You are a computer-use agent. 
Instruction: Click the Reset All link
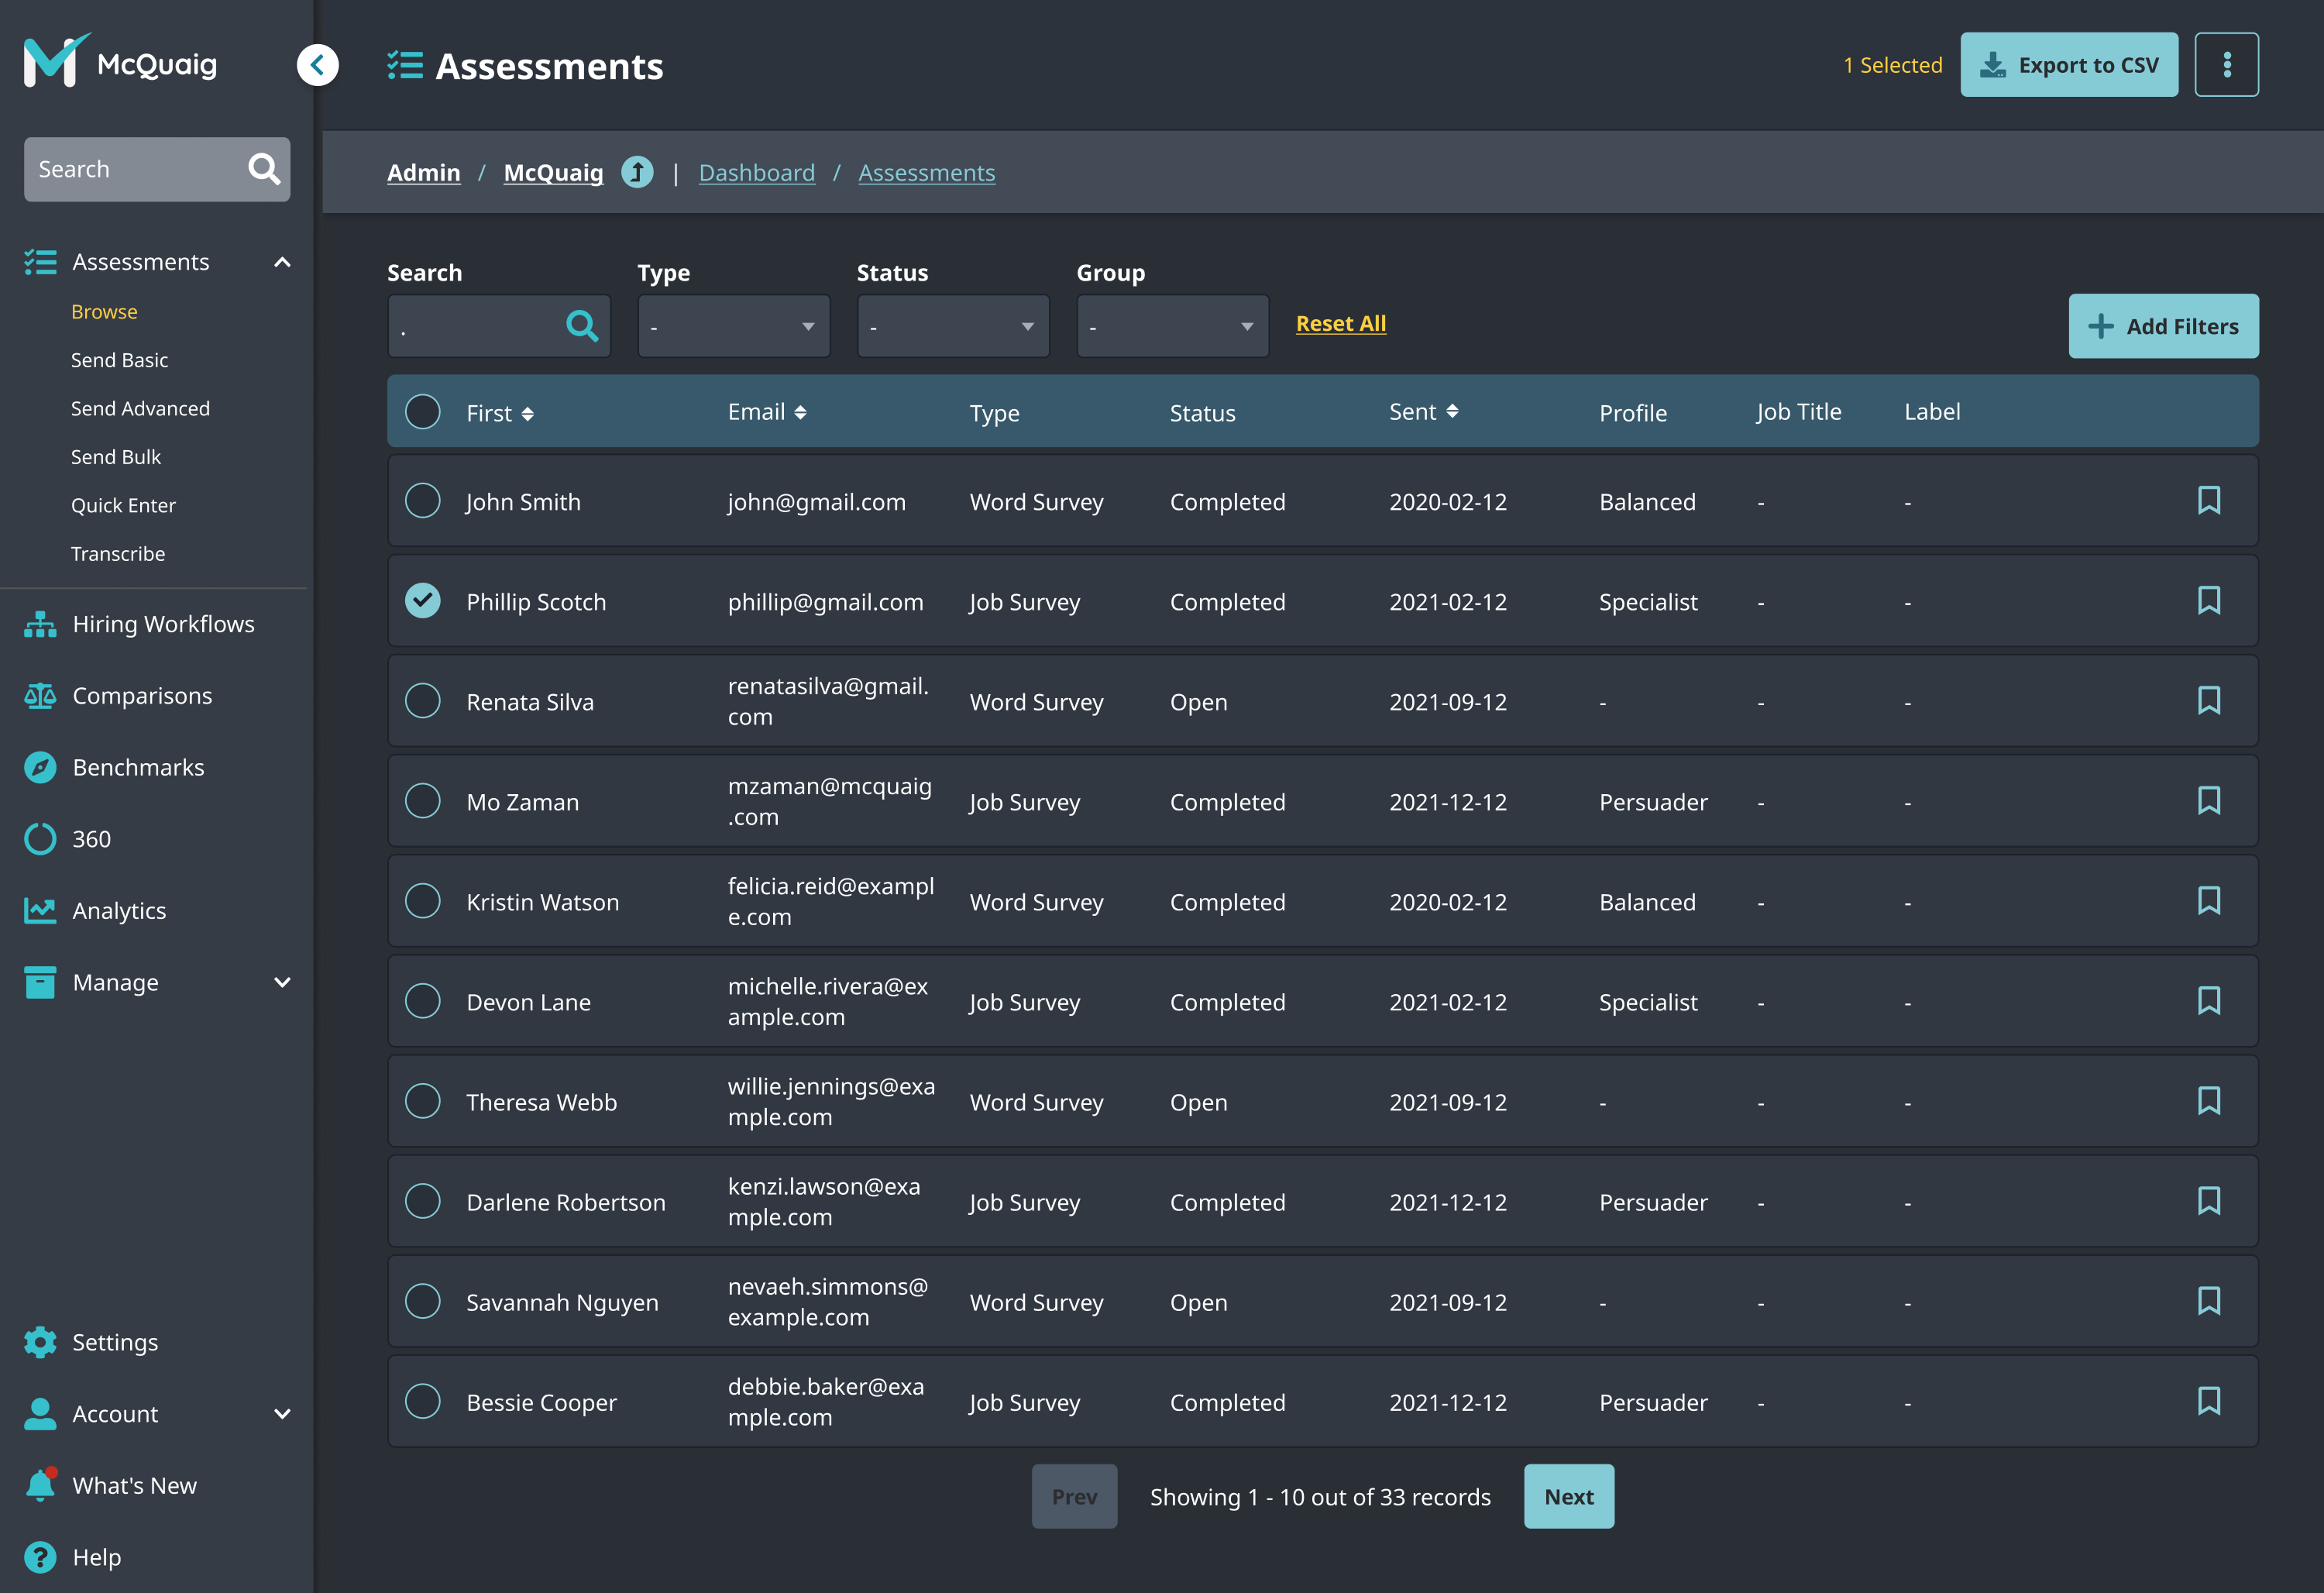pyautogui.click(x=1340, y=323)
